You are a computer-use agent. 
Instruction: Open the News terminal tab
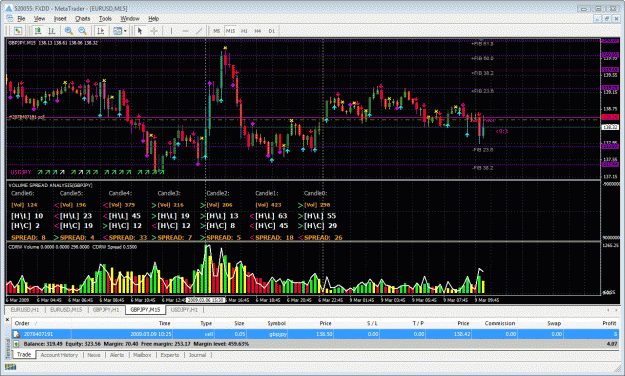coord(94,355)
